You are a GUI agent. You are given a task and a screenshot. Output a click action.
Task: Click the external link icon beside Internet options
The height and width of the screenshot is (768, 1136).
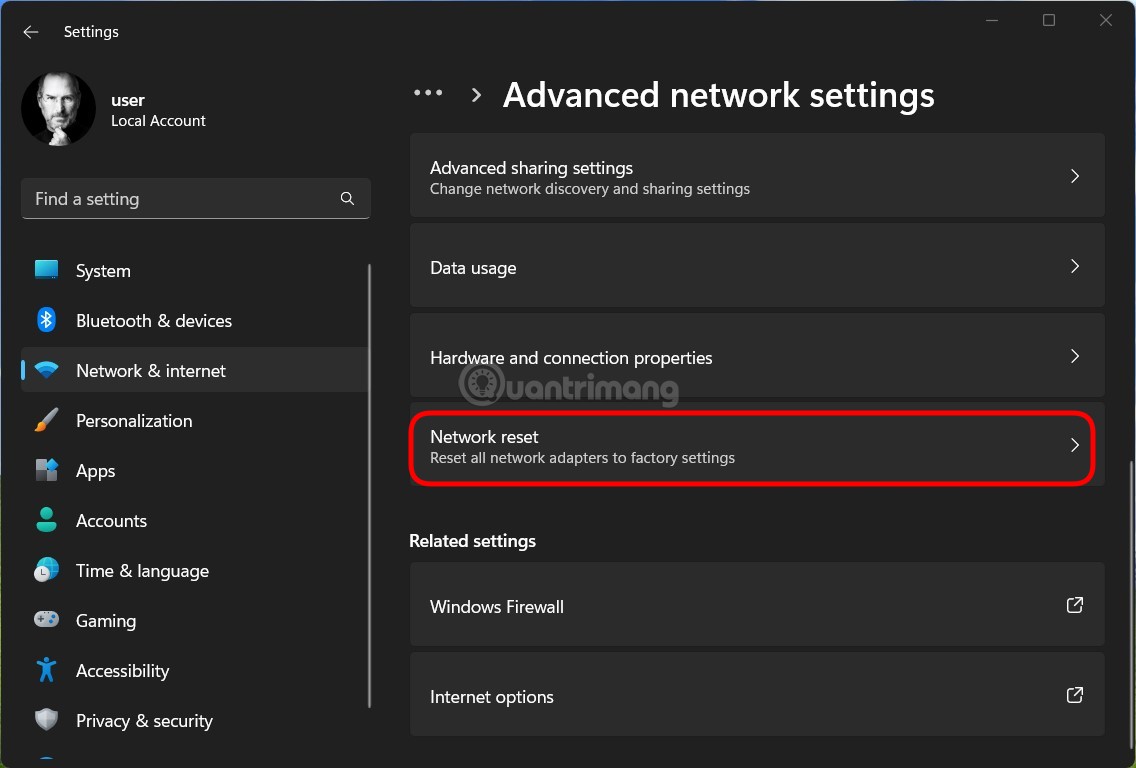1074,694
